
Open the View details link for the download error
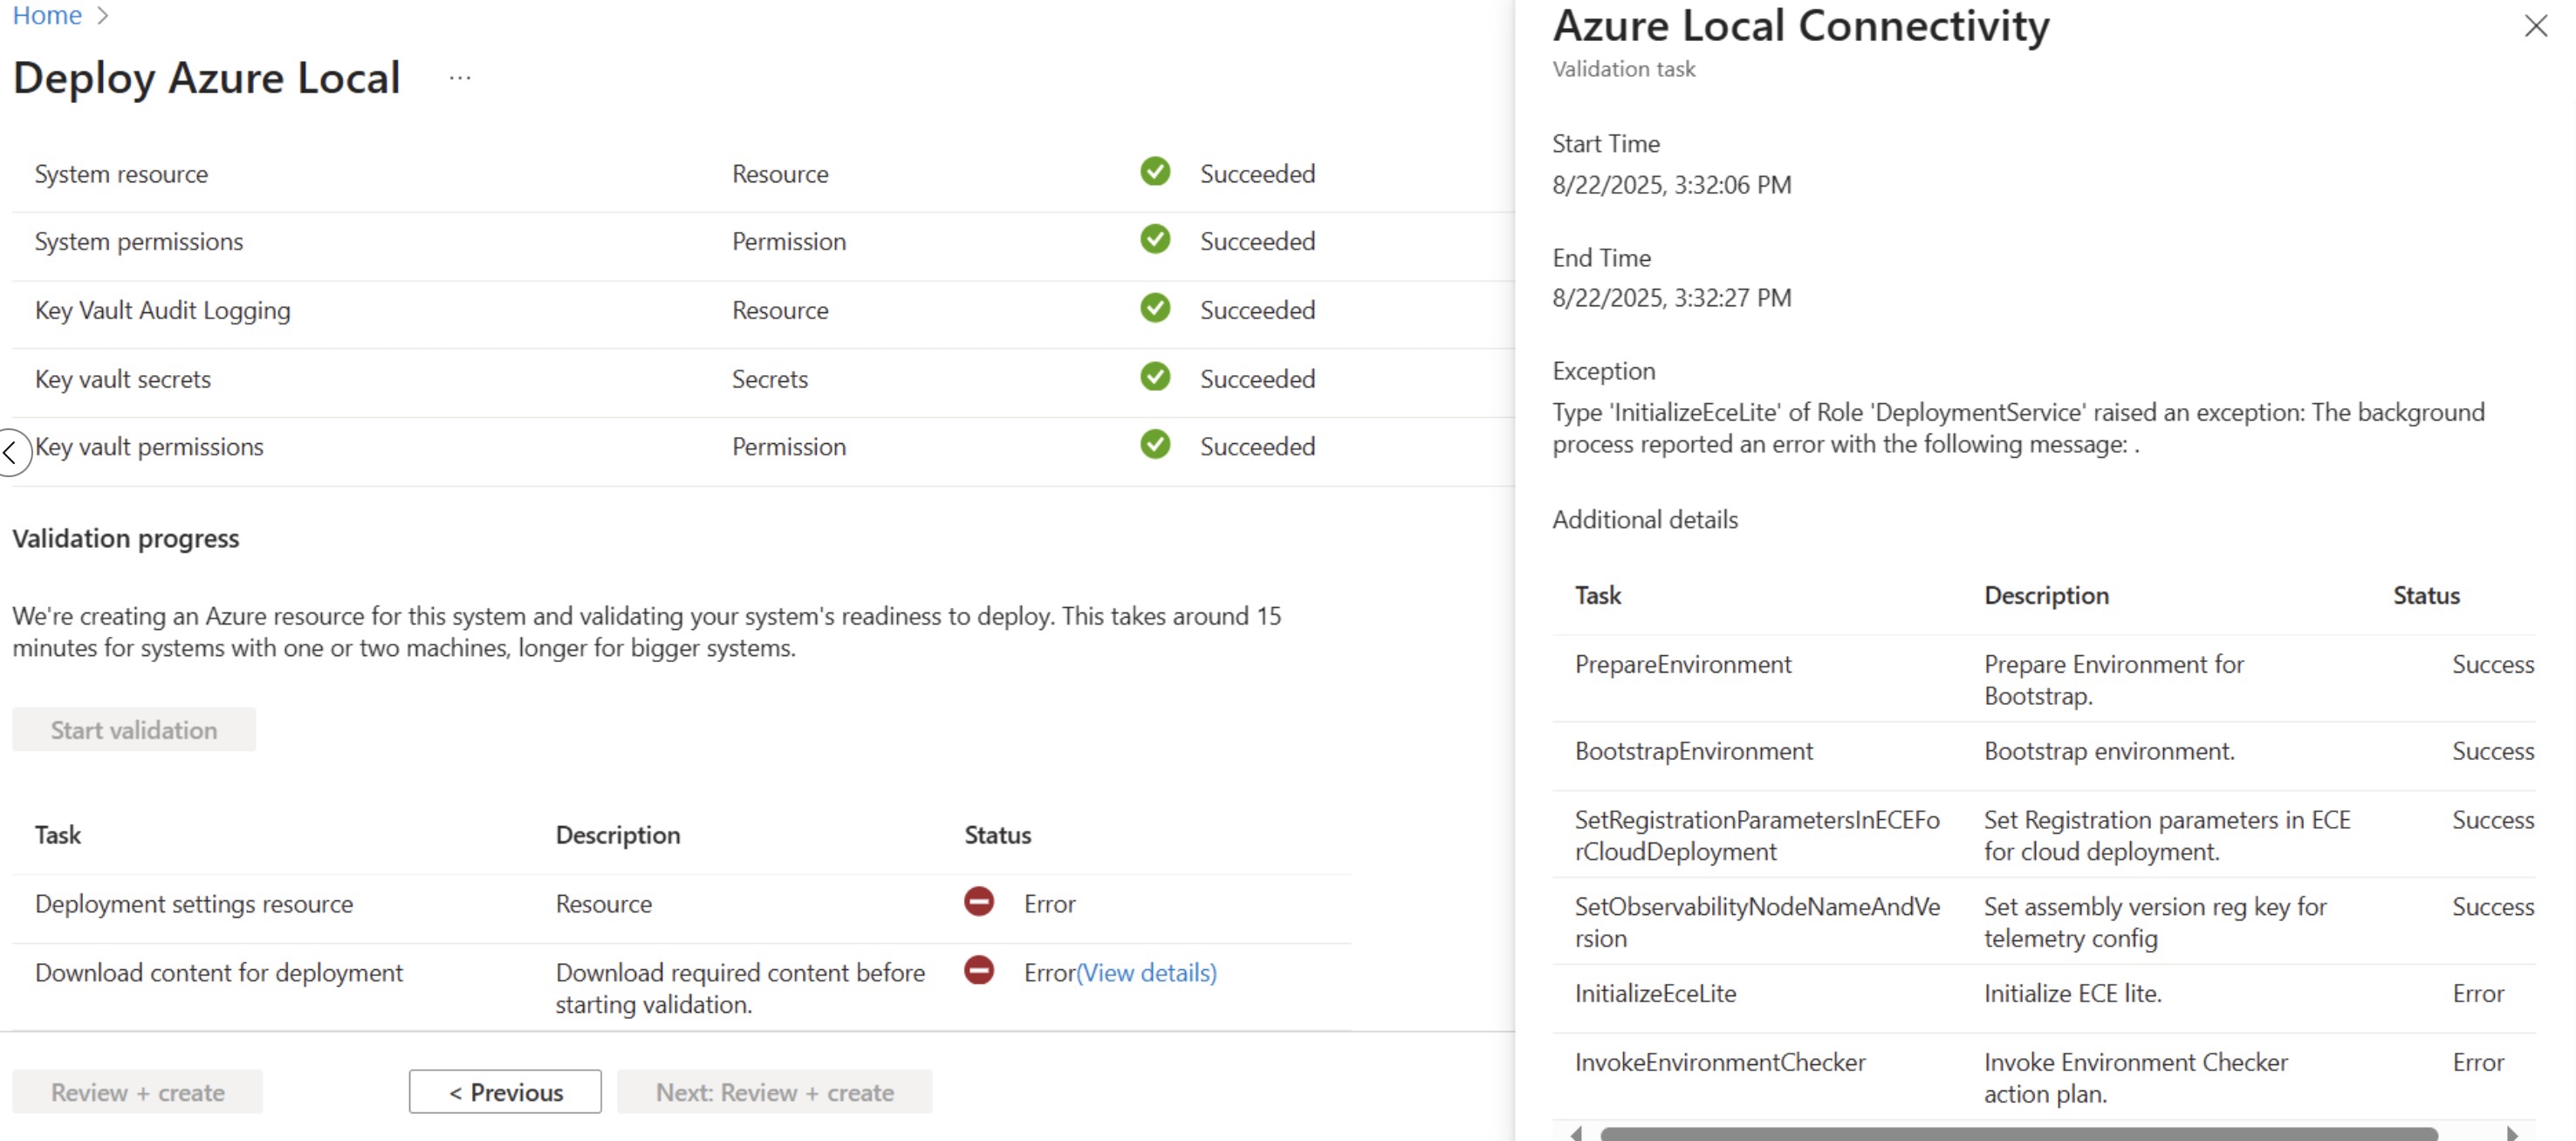pyautogui.click(x=1146, y=973)
